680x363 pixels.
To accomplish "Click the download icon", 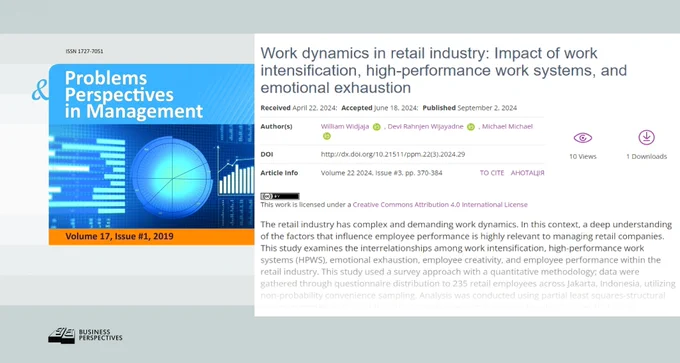I will point(646,137).
